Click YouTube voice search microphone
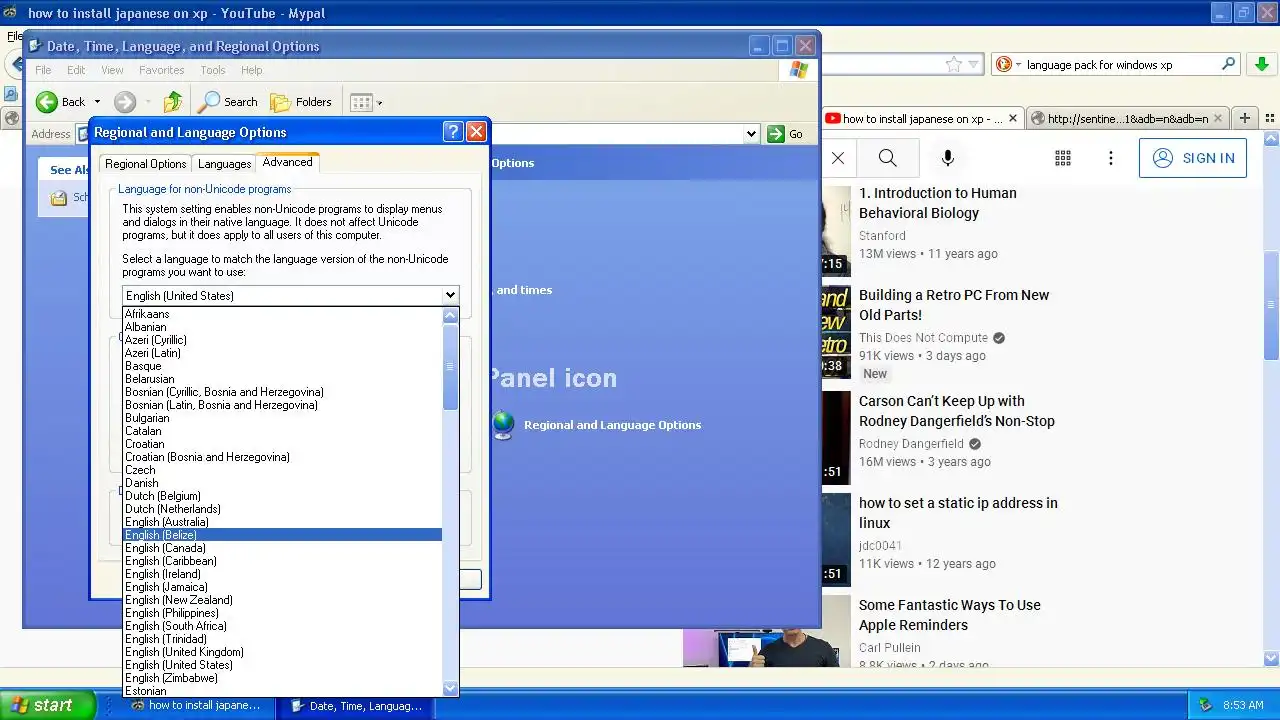This screenshot has height=720, width=1280. 948,158
